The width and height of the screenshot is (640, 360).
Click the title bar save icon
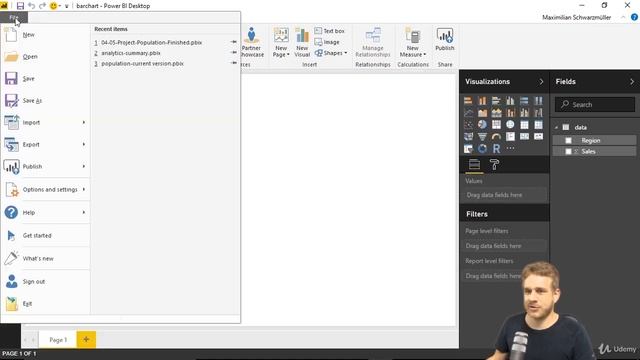click(x=20, y=6)
